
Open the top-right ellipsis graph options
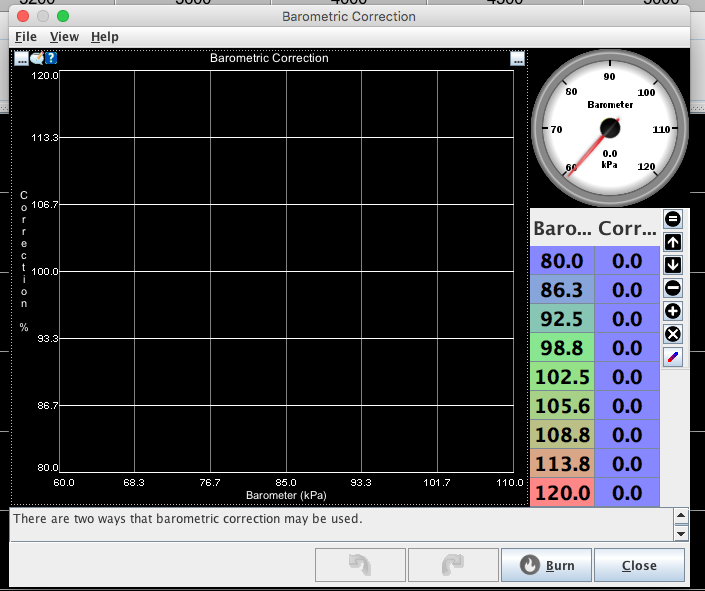click(x=517, y=58)
